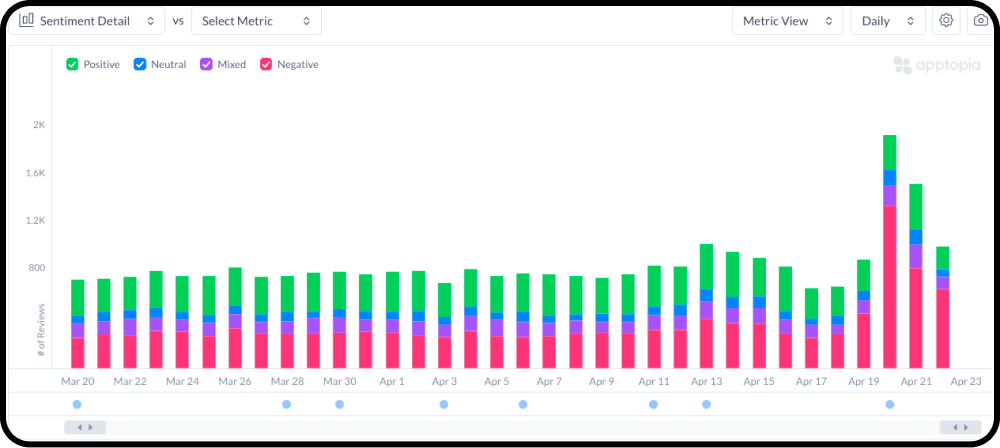Click the left scroll handle arrows
The height and width of the screenshot is (448, 1000).
click(x=85, y=427)
